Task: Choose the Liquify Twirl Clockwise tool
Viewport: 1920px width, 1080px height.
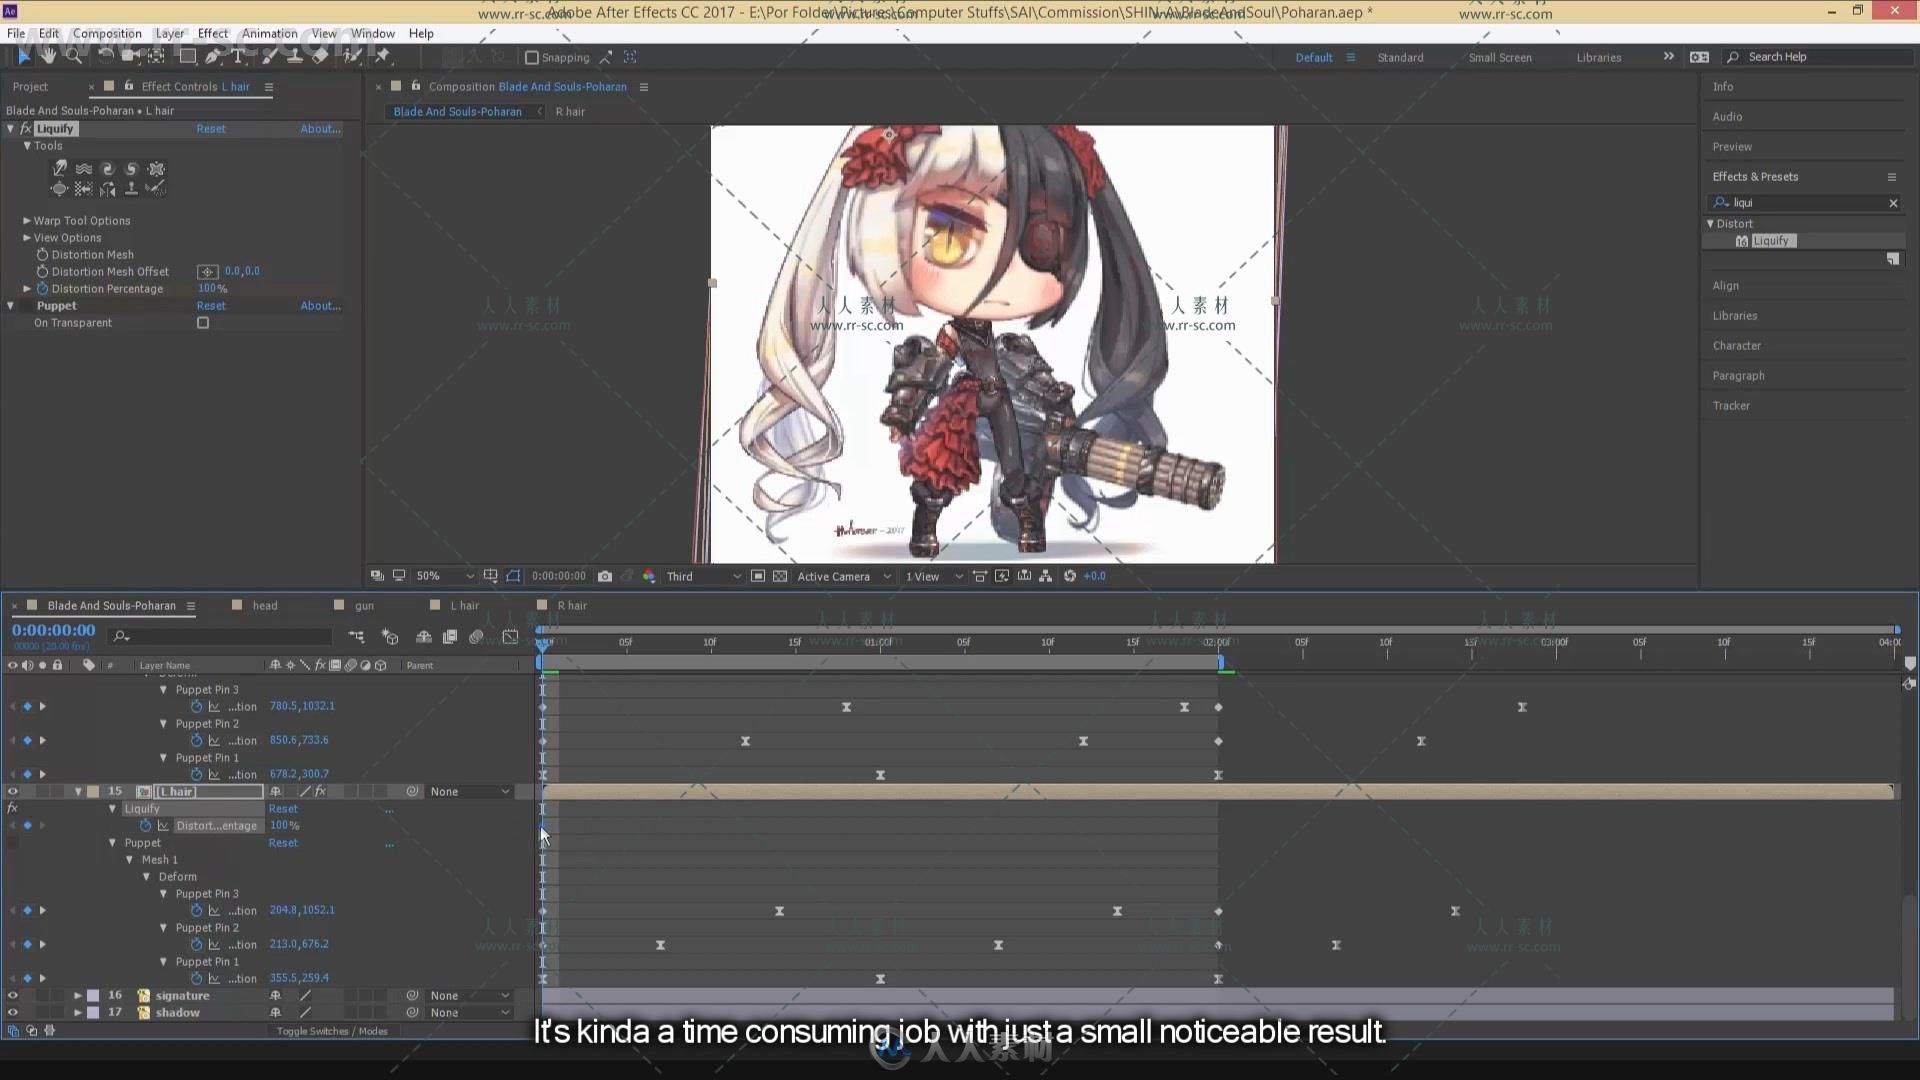Action: click(107, 169)
